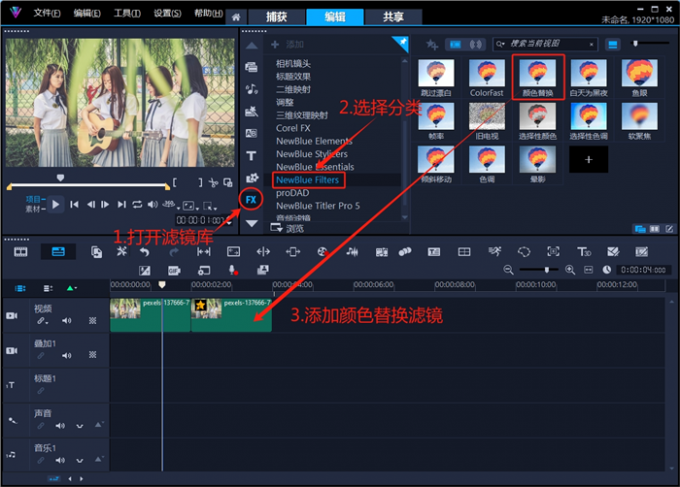
Task: Play the preview video
Action: coord(56,204)
